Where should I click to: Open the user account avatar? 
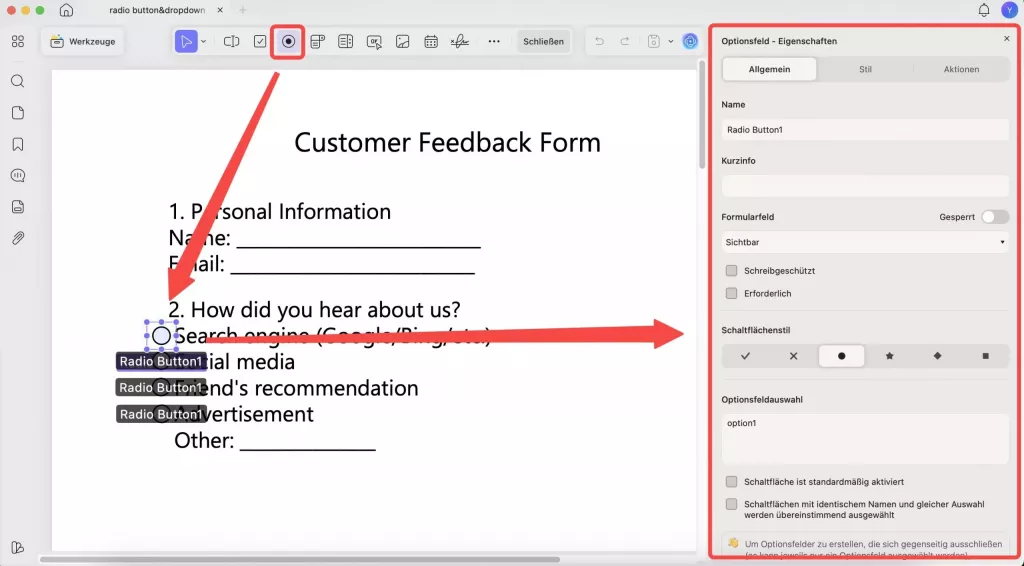pyautogui.click(x=1010, y=10)
